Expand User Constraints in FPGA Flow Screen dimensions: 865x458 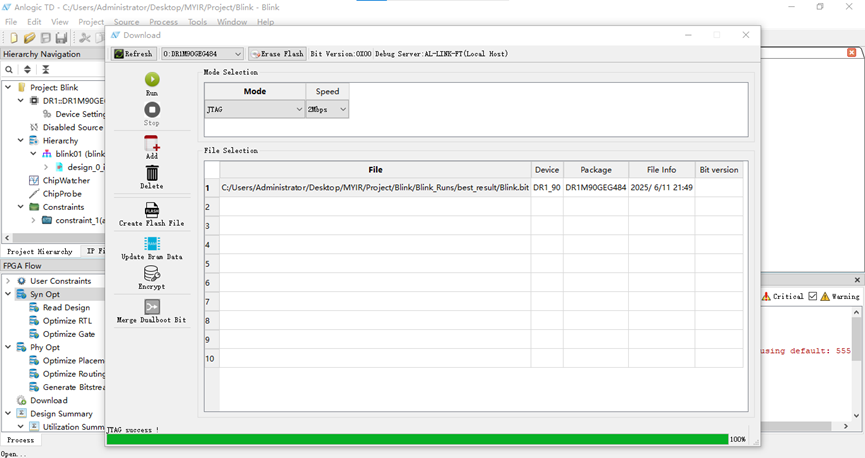(x=8, y=281)
